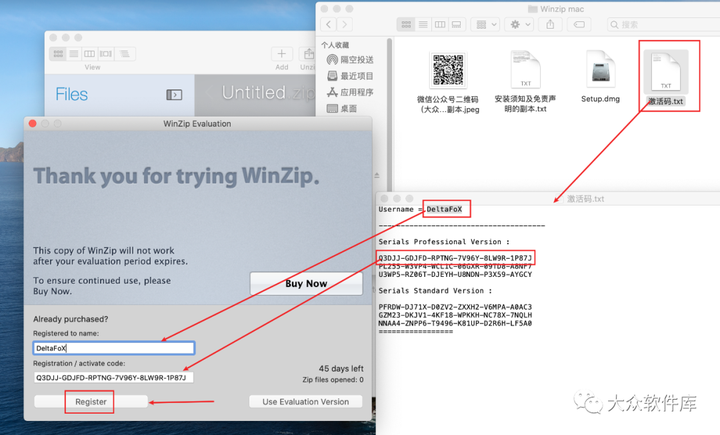
Task: Click WinZip list view button
Action: 73,54
